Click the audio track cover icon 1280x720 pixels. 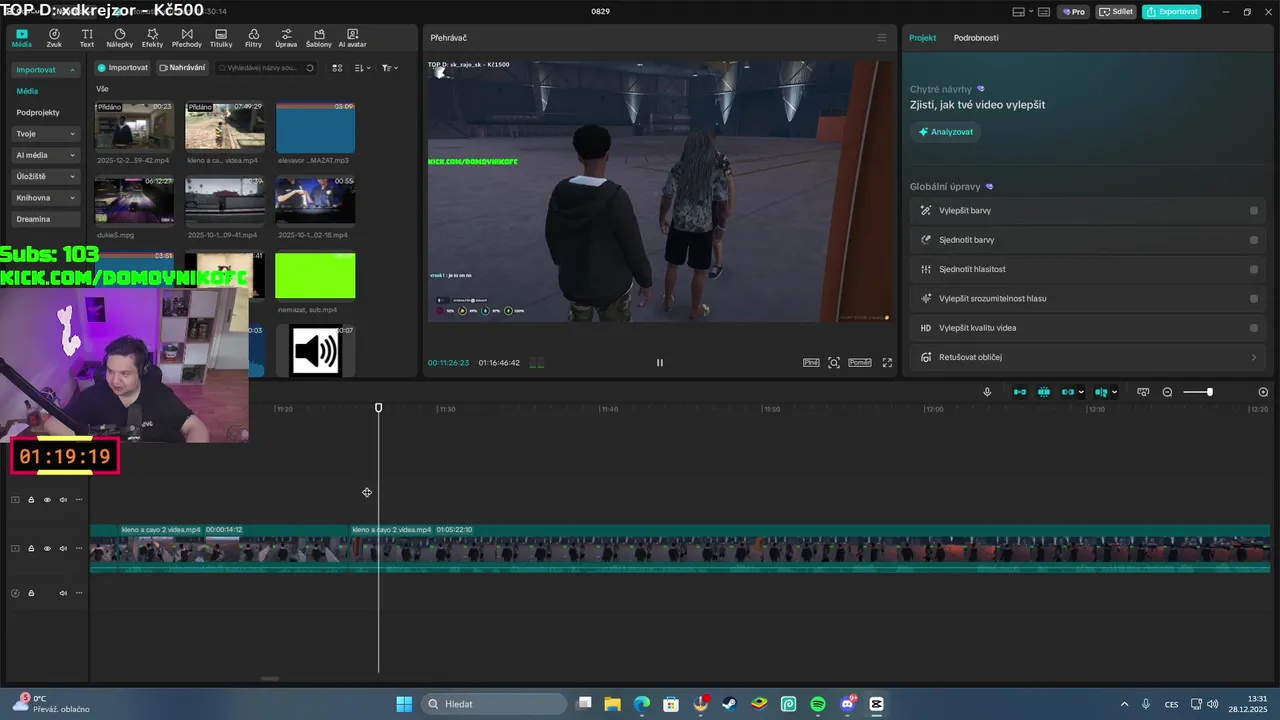click(x=15, y=593)
